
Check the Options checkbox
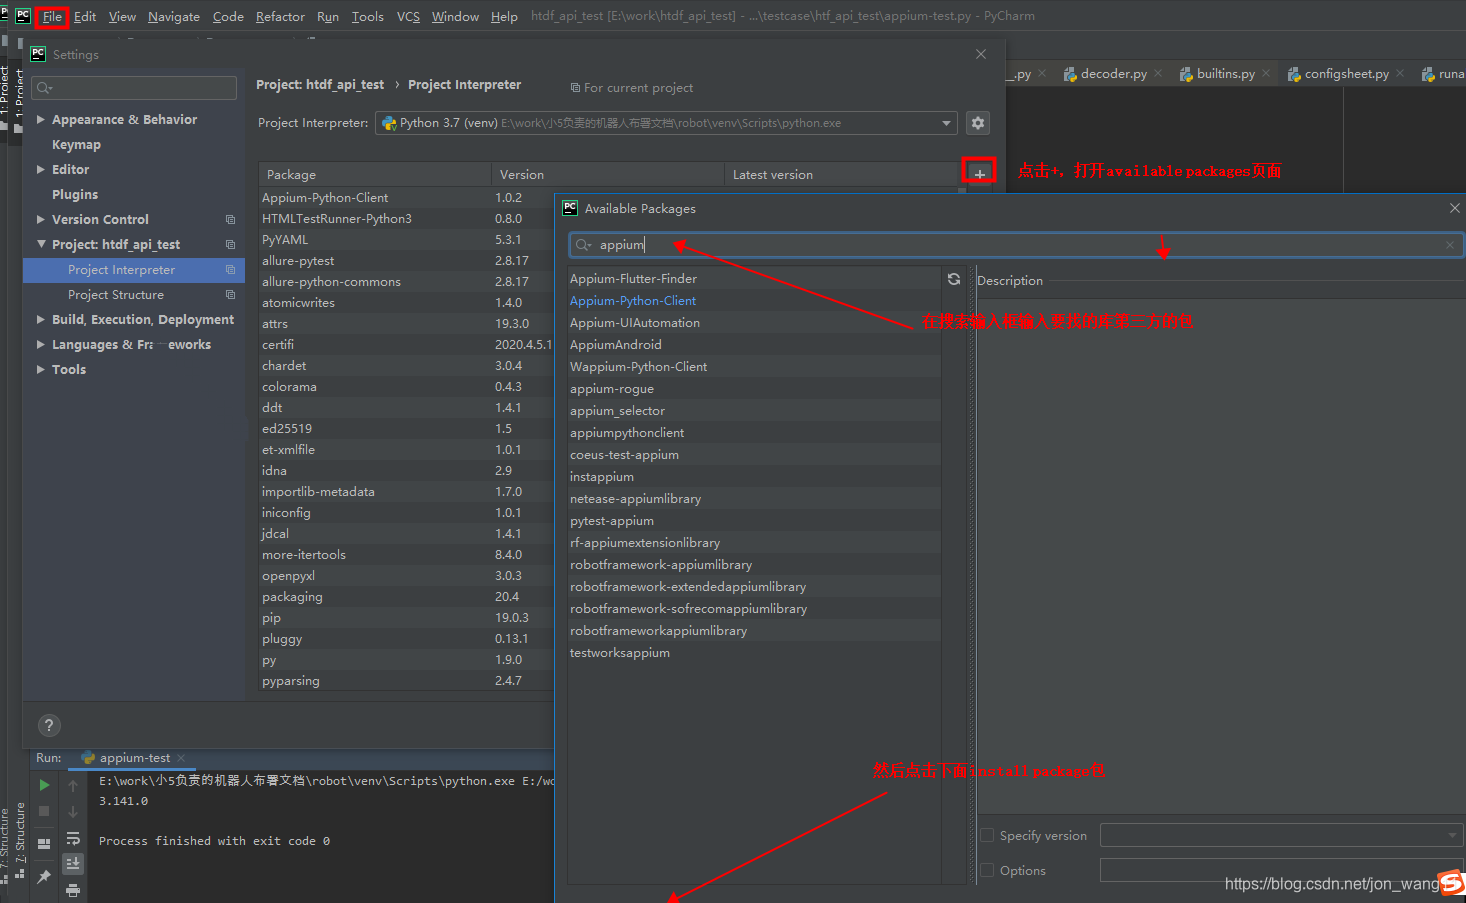click(987, 870)
